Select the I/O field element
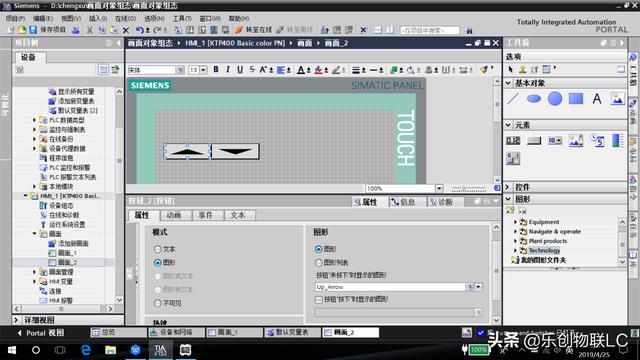 click(x=513, y=140)
